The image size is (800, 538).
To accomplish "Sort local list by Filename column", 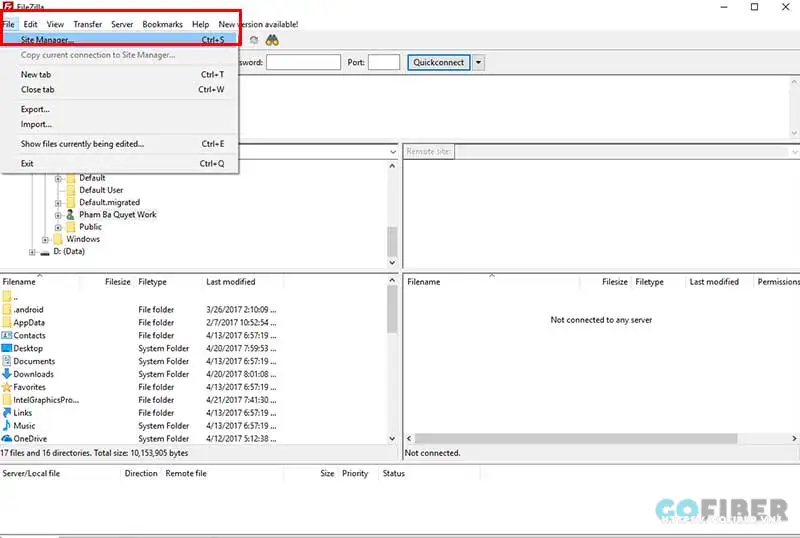I will tap(39, 282).
